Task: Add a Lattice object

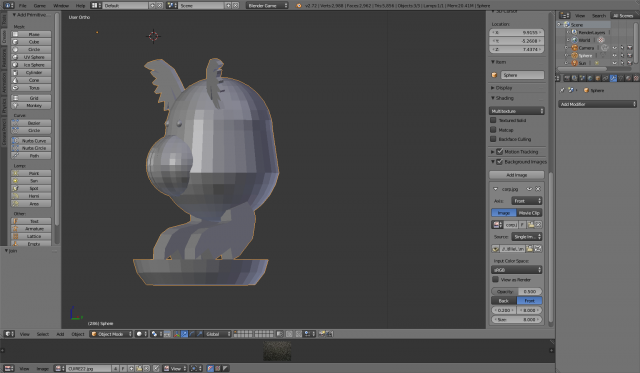Action: coord(31,236)
